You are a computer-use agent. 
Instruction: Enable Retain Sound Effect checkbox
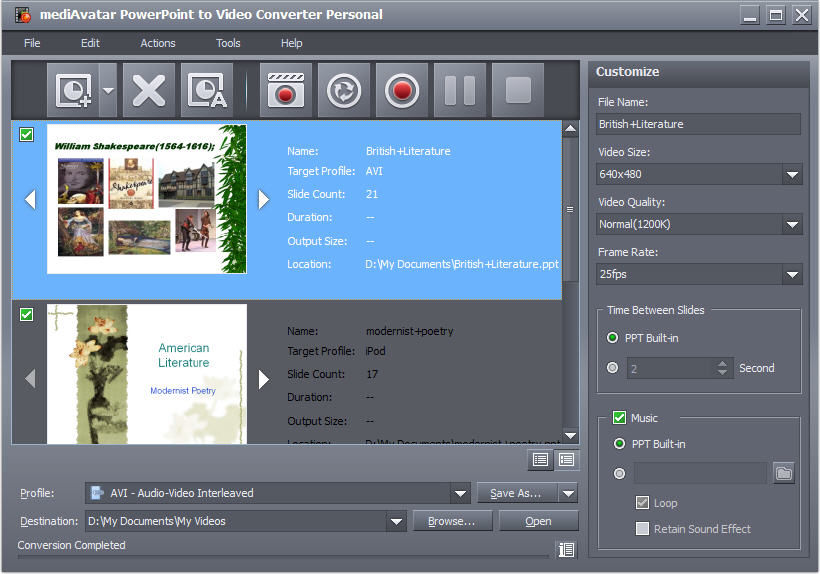coord(642,529)
